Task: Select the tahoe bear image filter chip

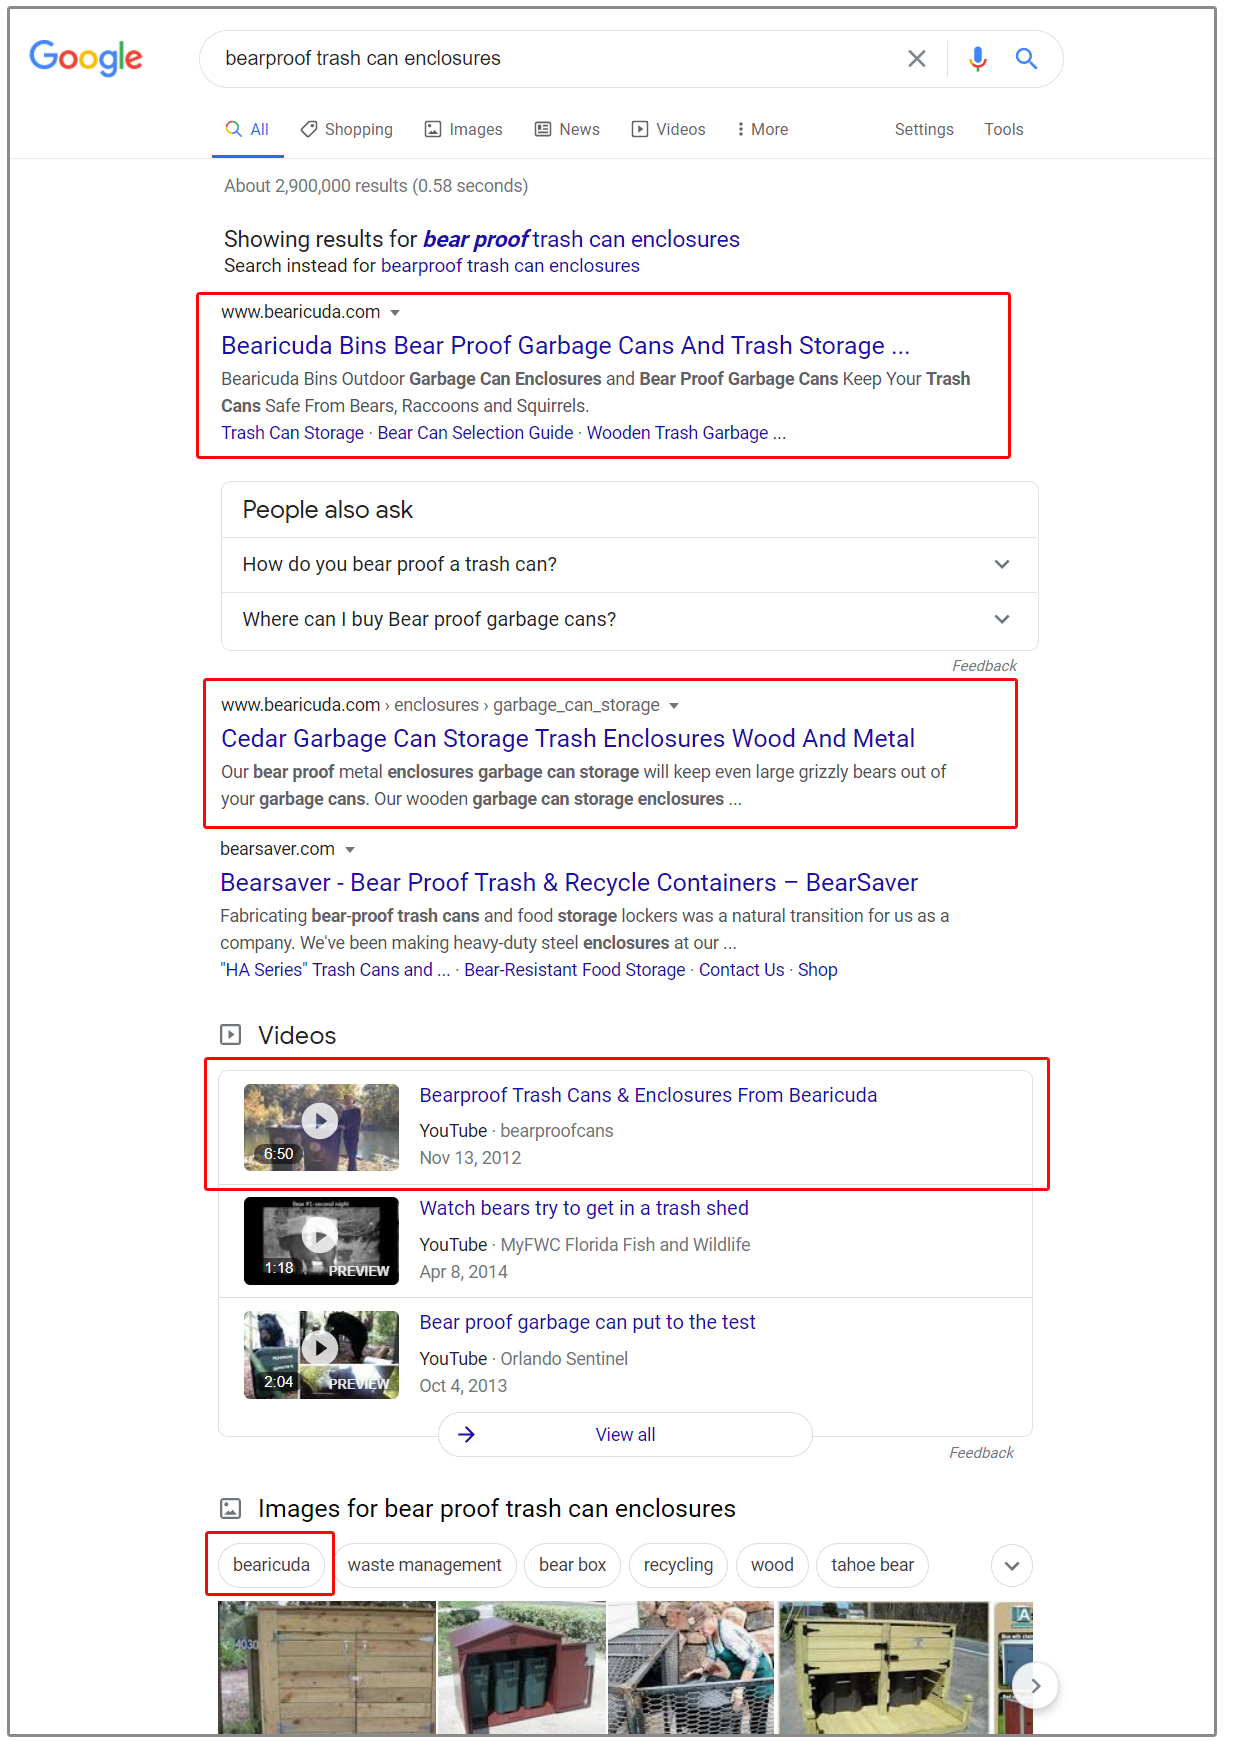Action: pos(872,1564)
